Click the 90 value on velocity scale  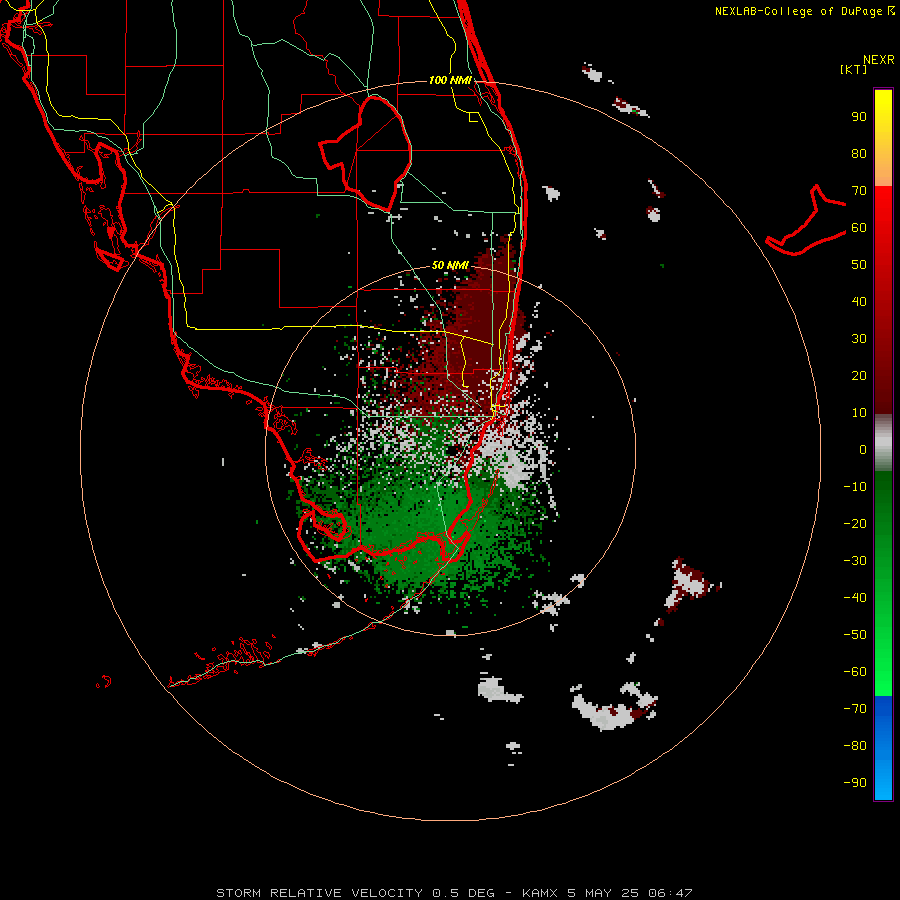[x=859, y=117]
